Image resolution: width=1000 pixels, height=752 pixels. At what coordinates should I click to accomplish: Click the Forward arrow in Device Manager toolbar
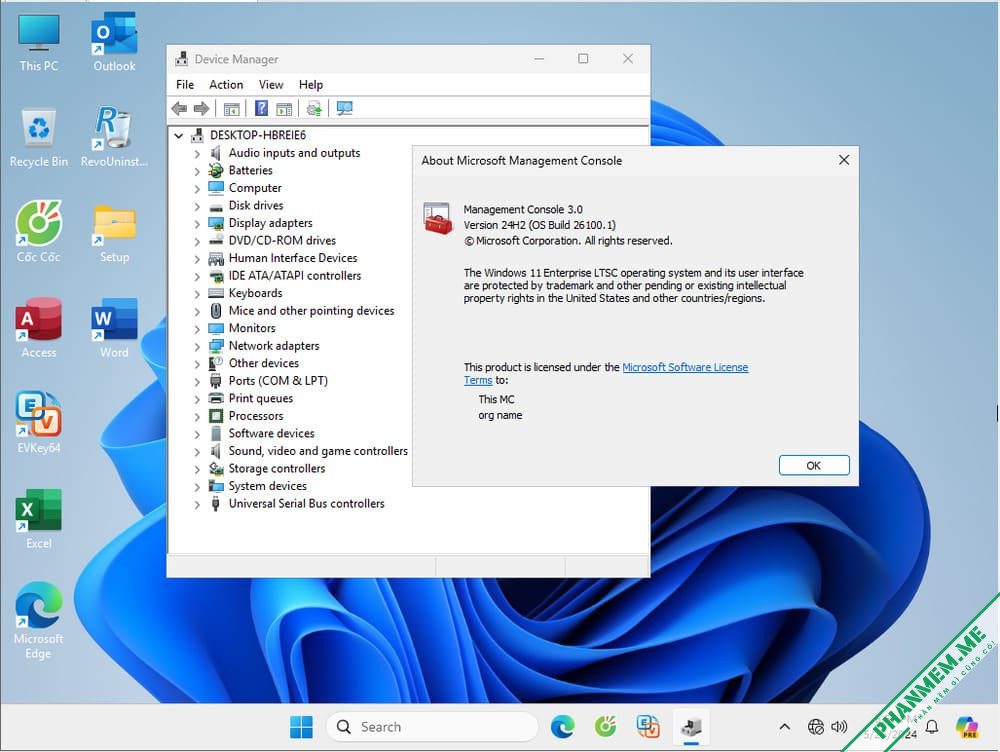pyautogui.click(x=201, y=108)
